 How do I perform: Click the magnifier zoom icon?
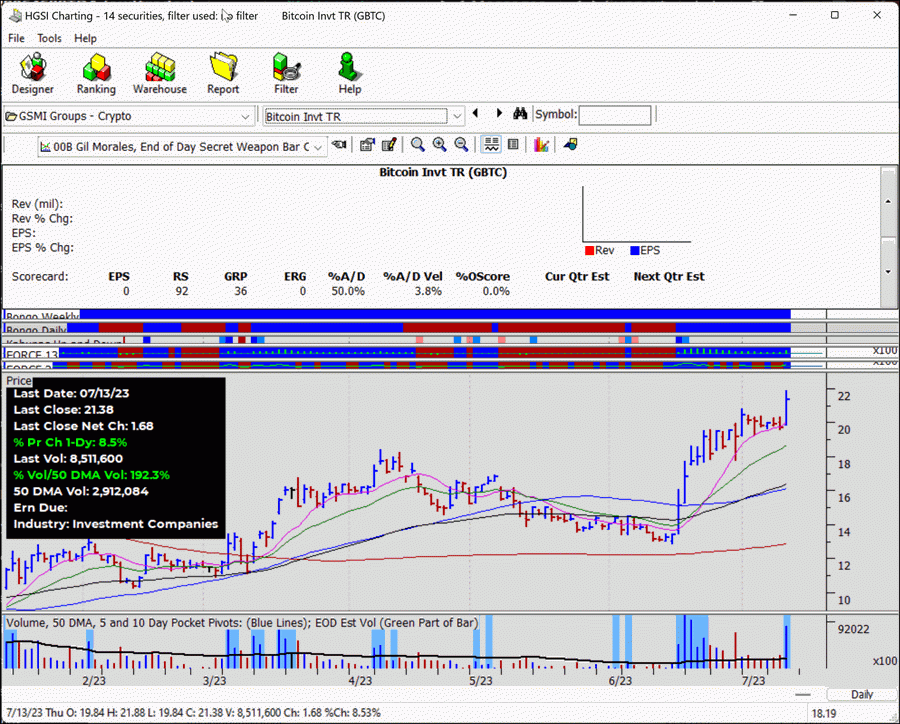point(417,145)
